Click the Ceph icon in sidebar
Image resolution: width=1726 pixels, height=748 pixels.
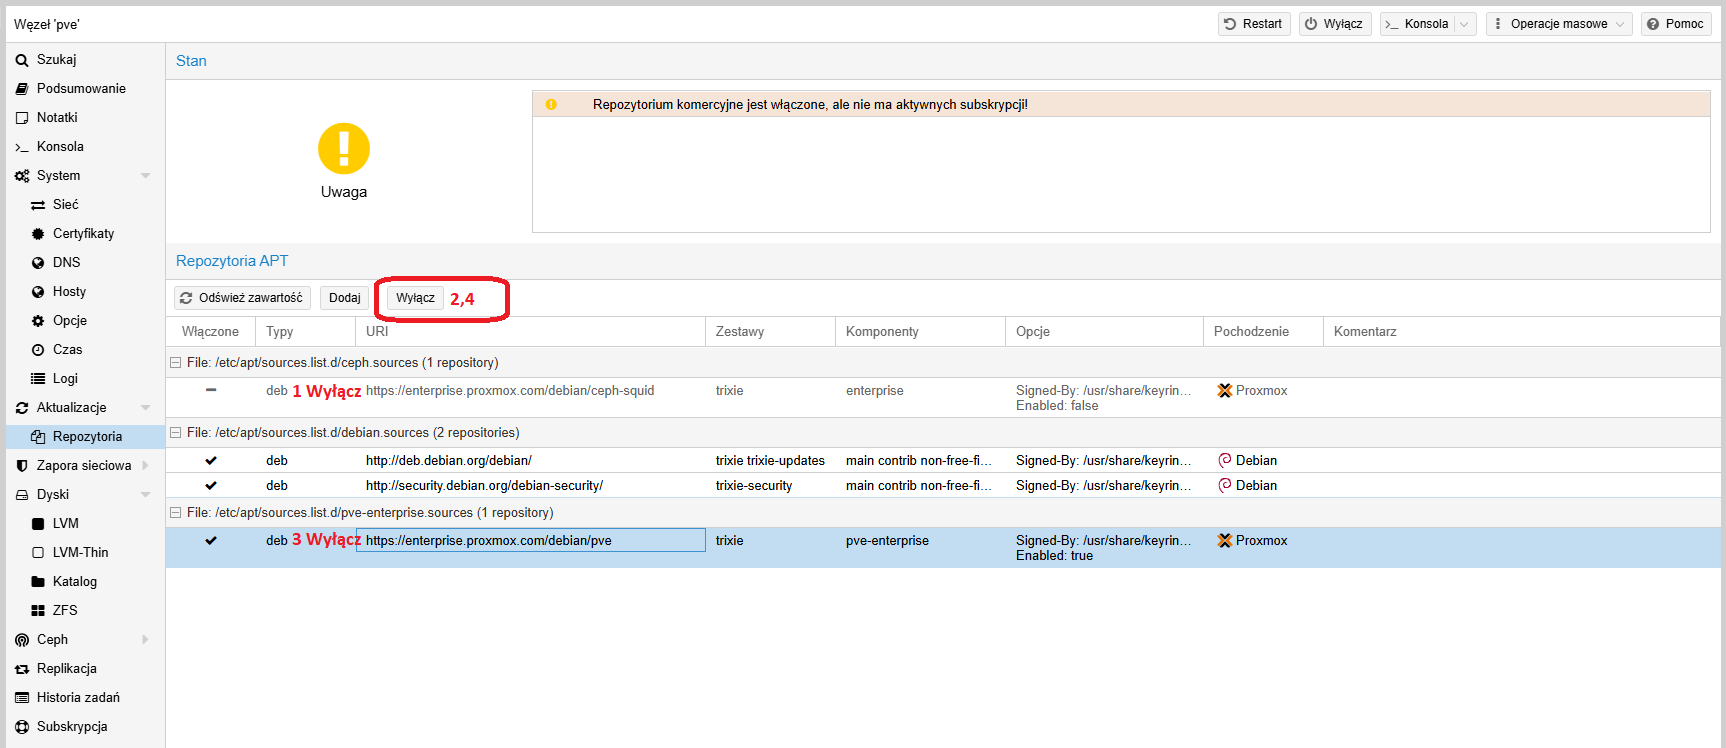(x=22, y=640)
